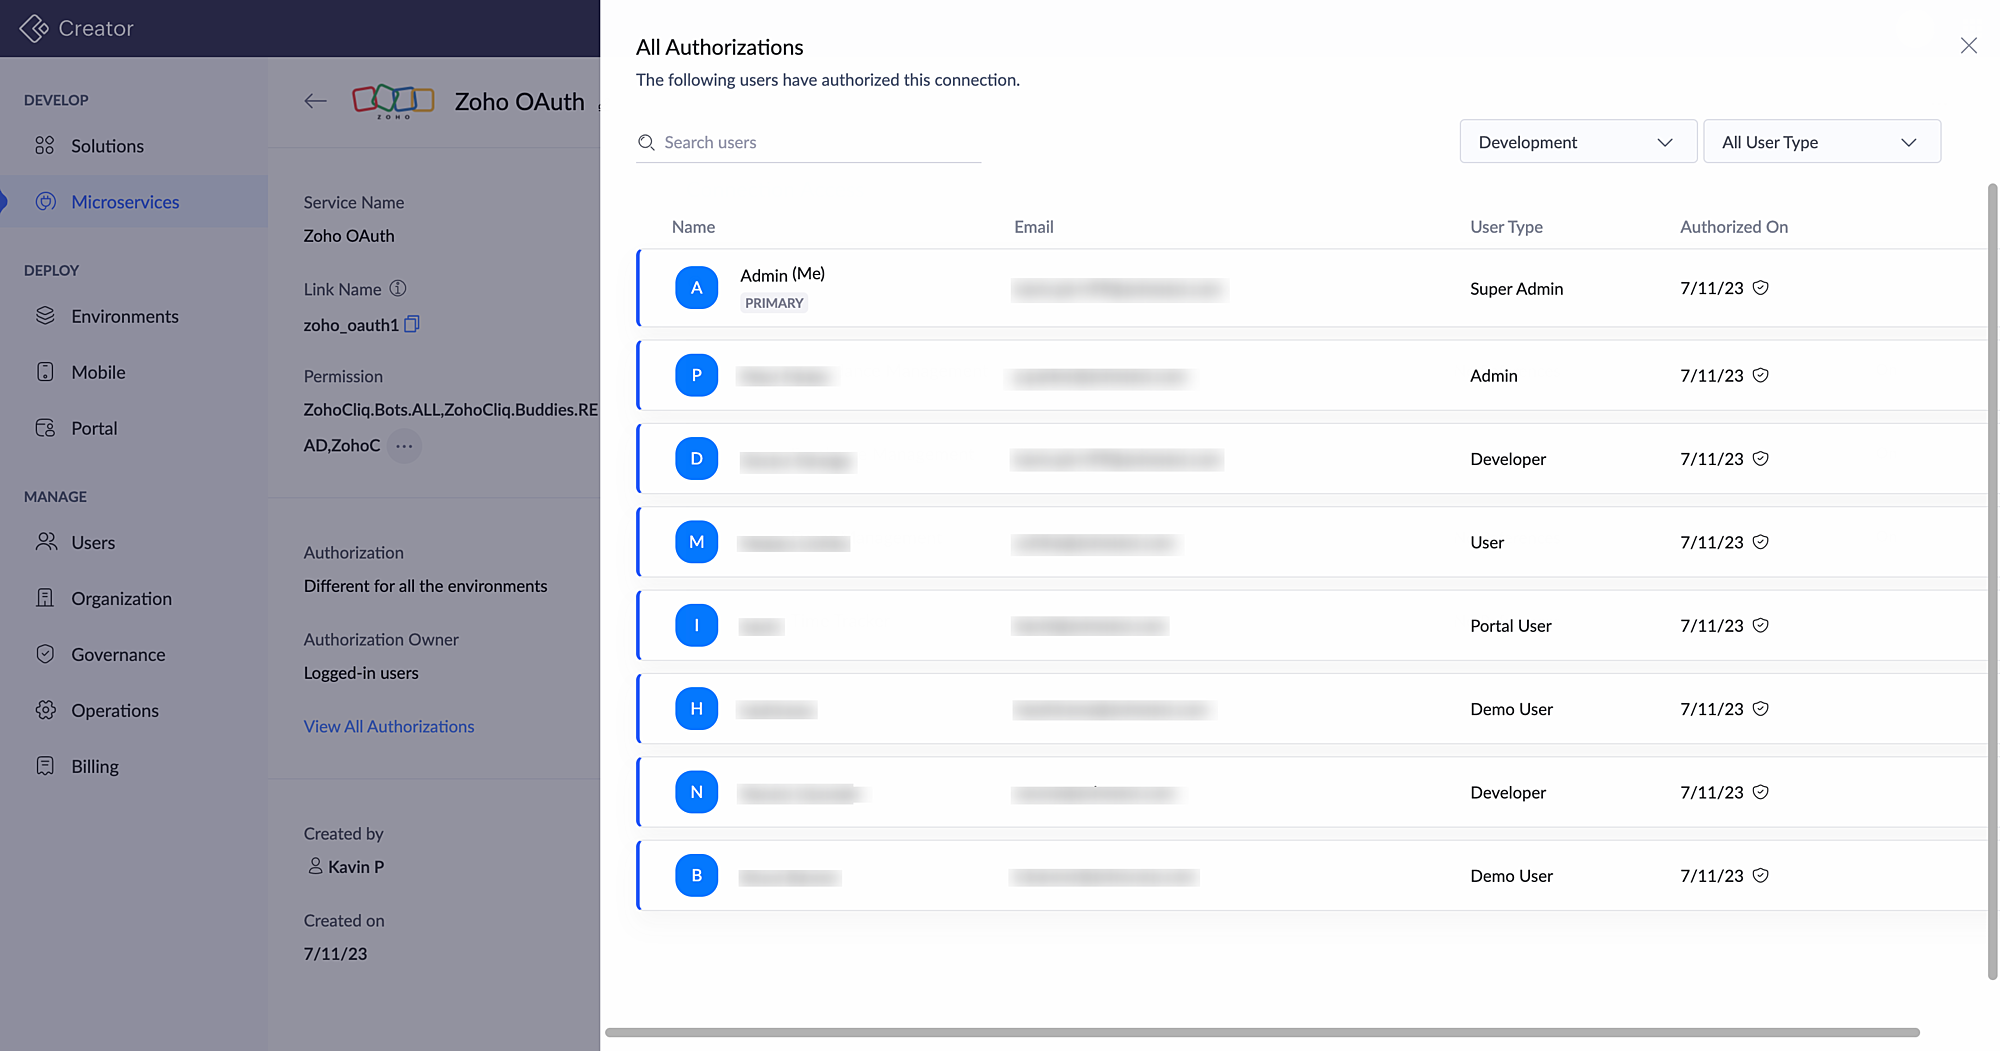
Task: Open Environments from the Deploy section
Action: tap(124, 316)
